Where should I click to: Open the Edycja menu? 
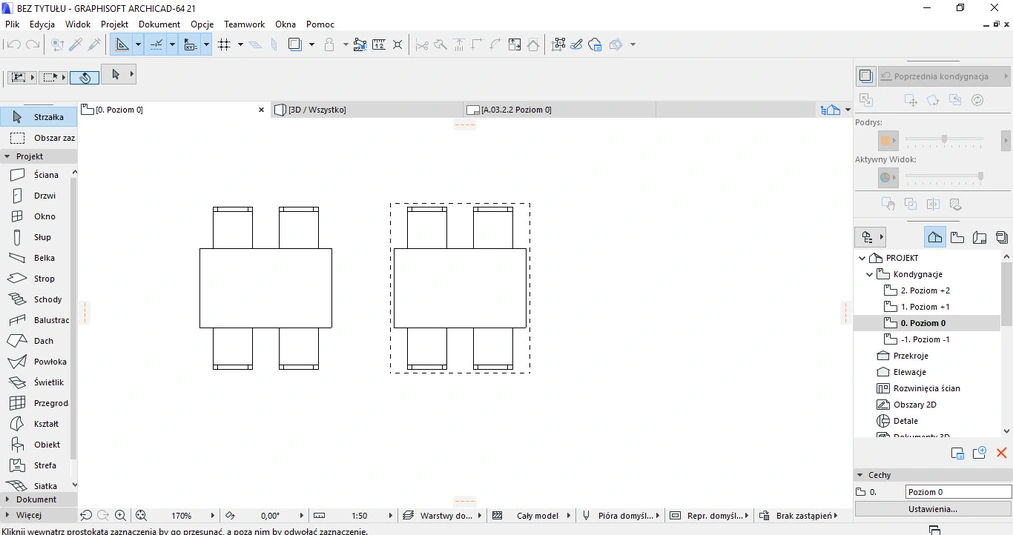42,24
